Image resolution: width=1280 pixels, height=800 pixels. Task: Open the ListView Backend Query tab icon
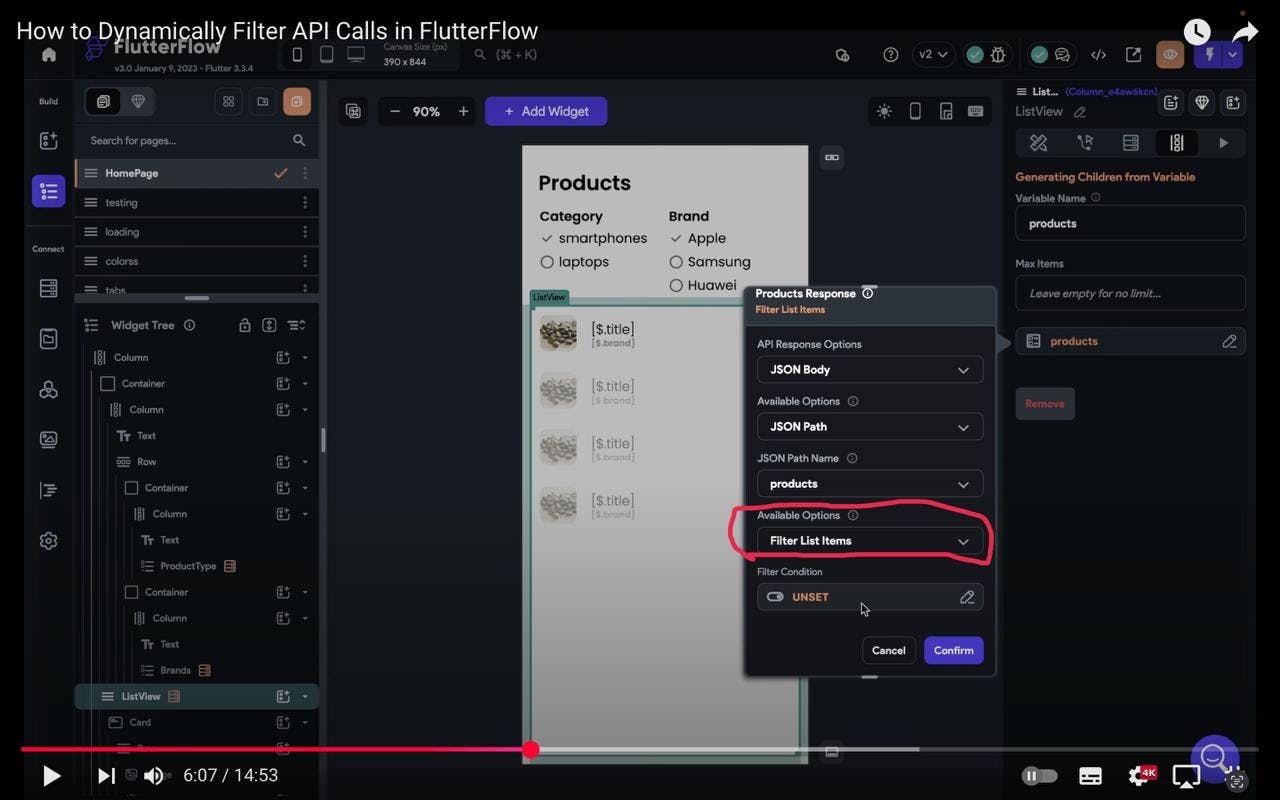[1131, 143]
